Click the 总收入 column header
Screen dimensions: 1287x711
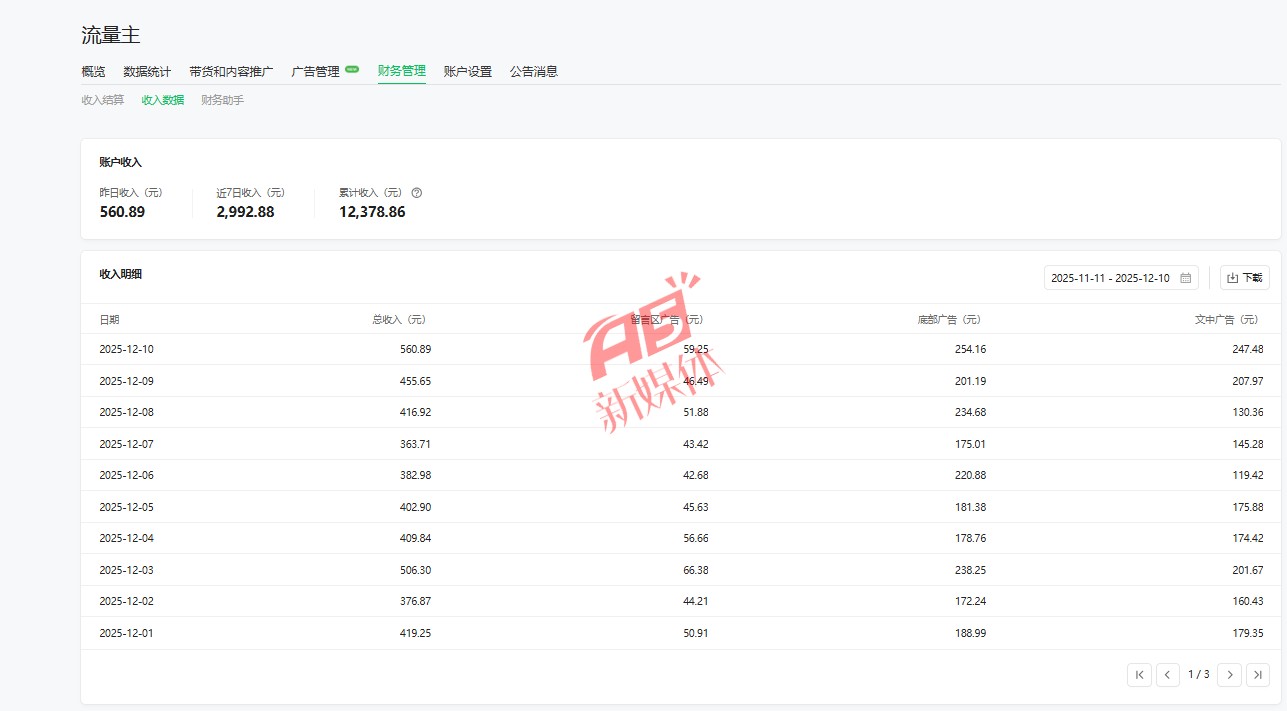pos(398,320)
